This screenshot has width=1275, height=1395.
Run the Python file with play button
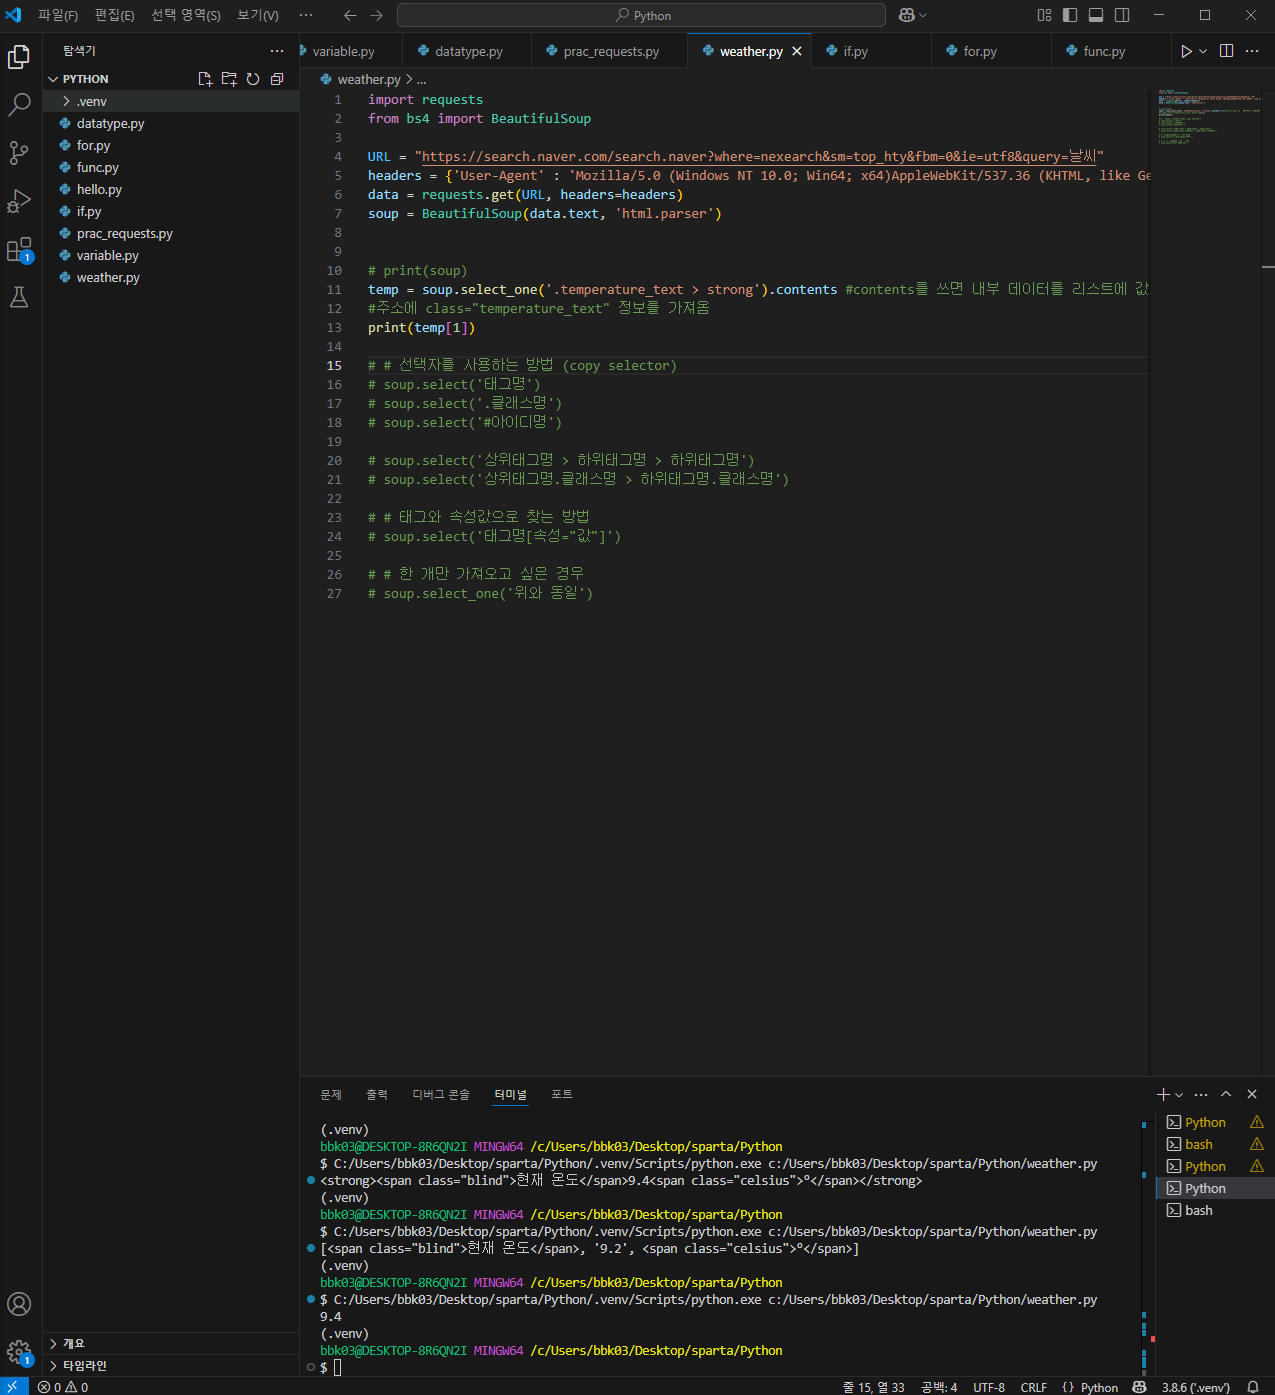click(x=1186, y=51)
